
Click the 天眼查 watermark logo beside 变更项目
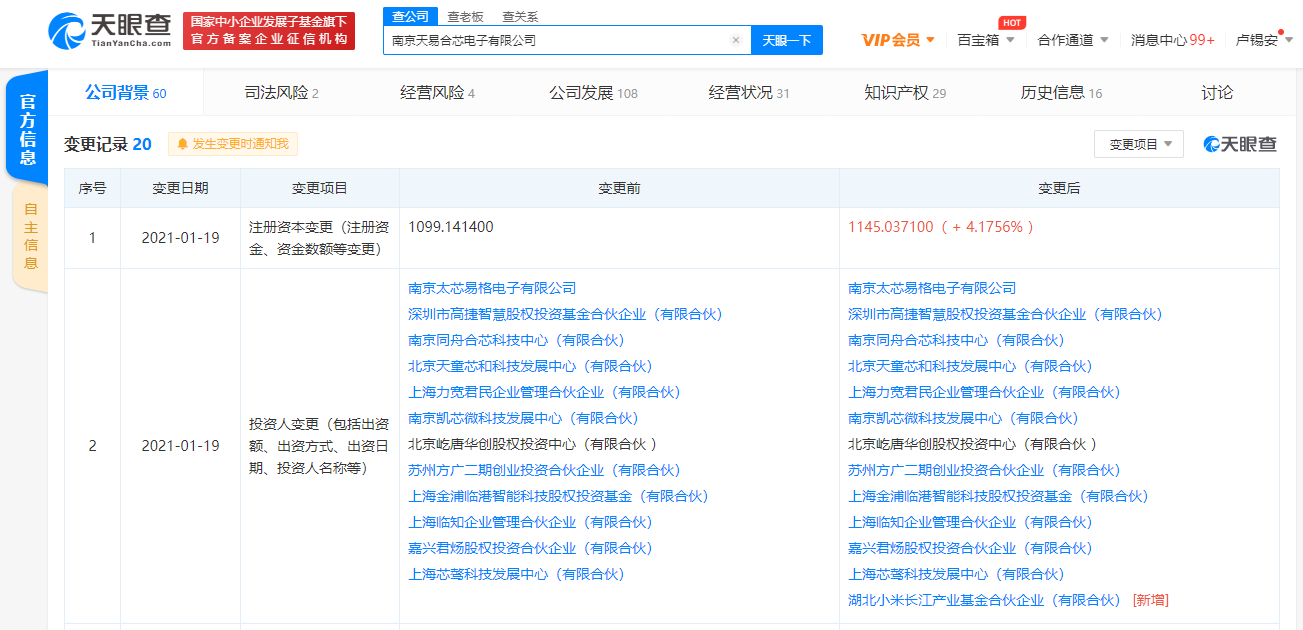click(1240, 144)
